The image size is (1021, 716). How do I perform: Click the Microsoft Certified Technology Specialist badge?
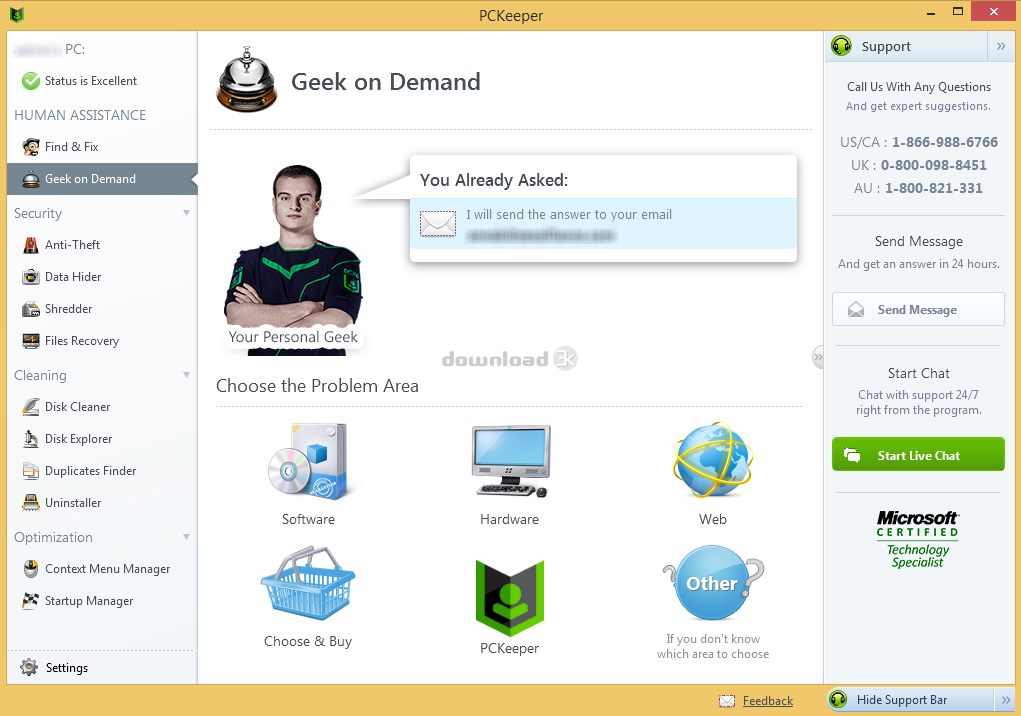917,539
